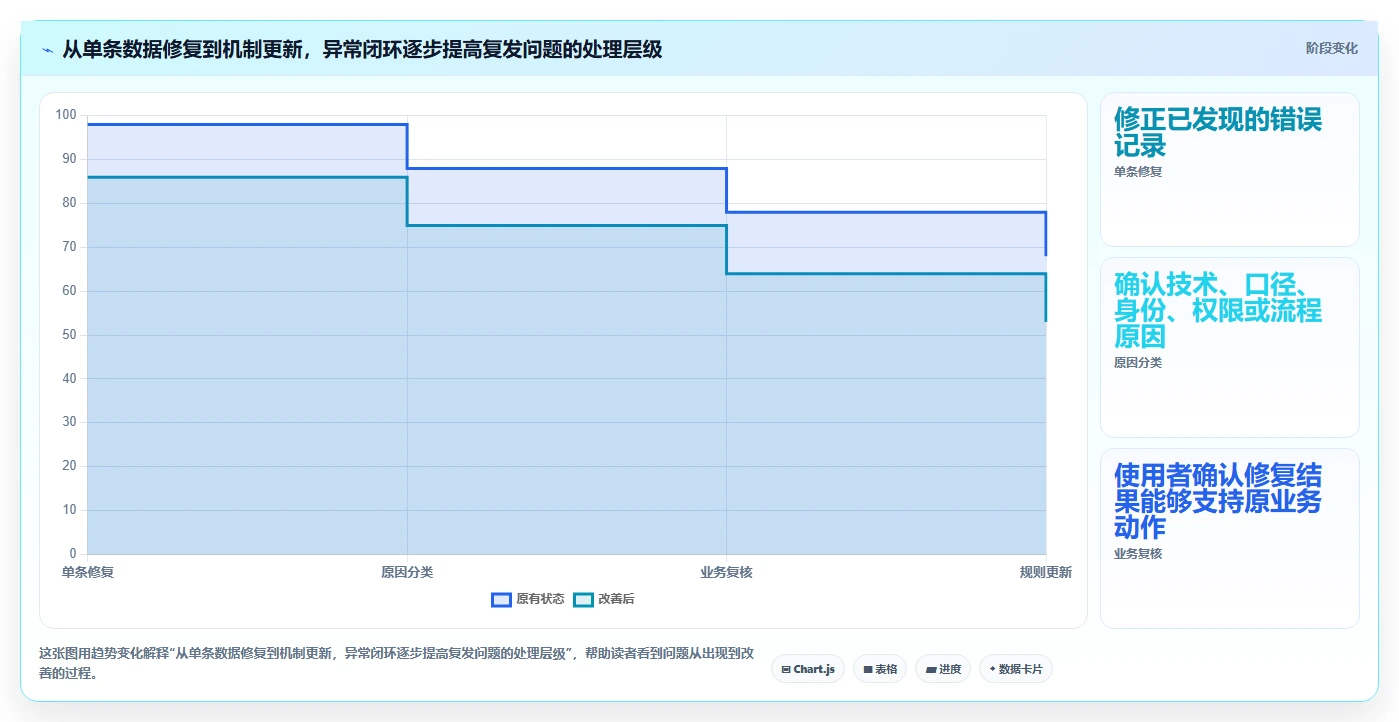This screenshot has width=1399, height=722.
Task: Open the 确认技术、口径 原因分类 card
Action: (1230, 347)
